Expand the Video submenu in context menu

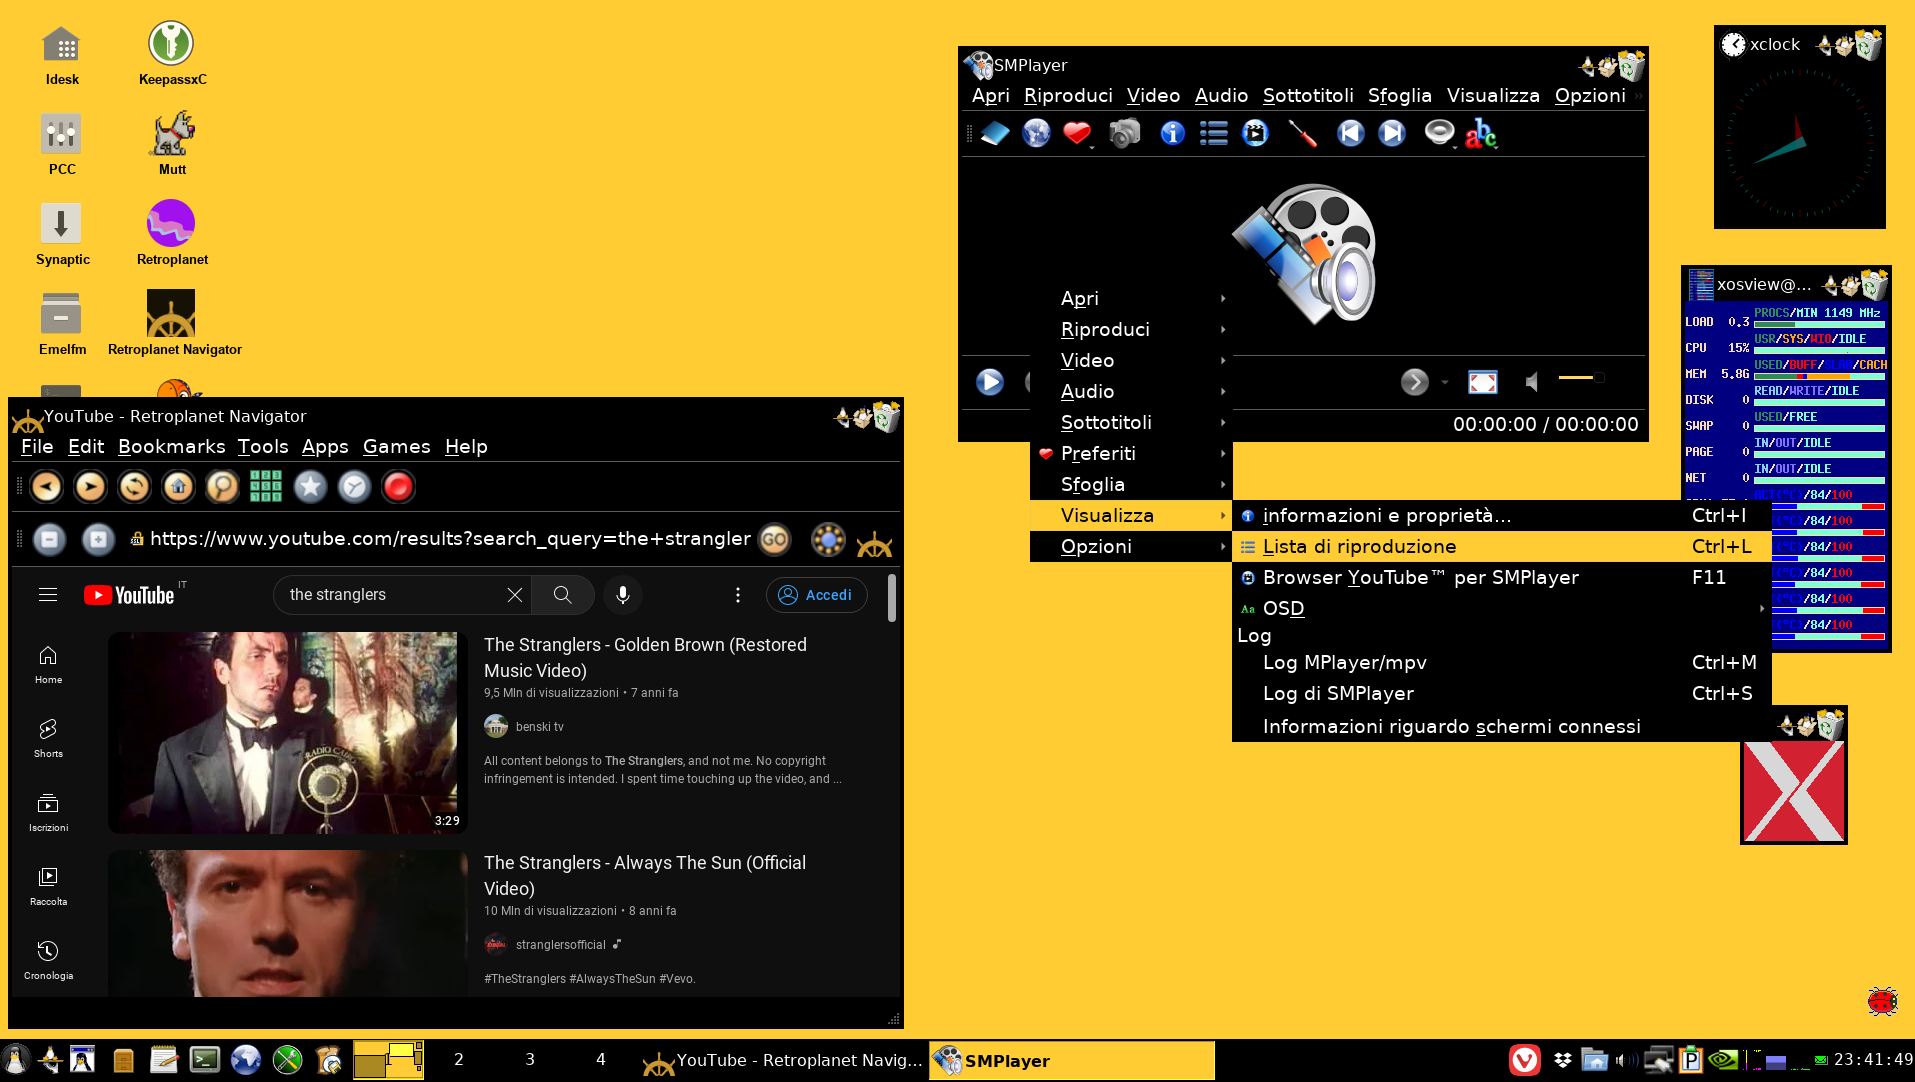(1131, 361)
